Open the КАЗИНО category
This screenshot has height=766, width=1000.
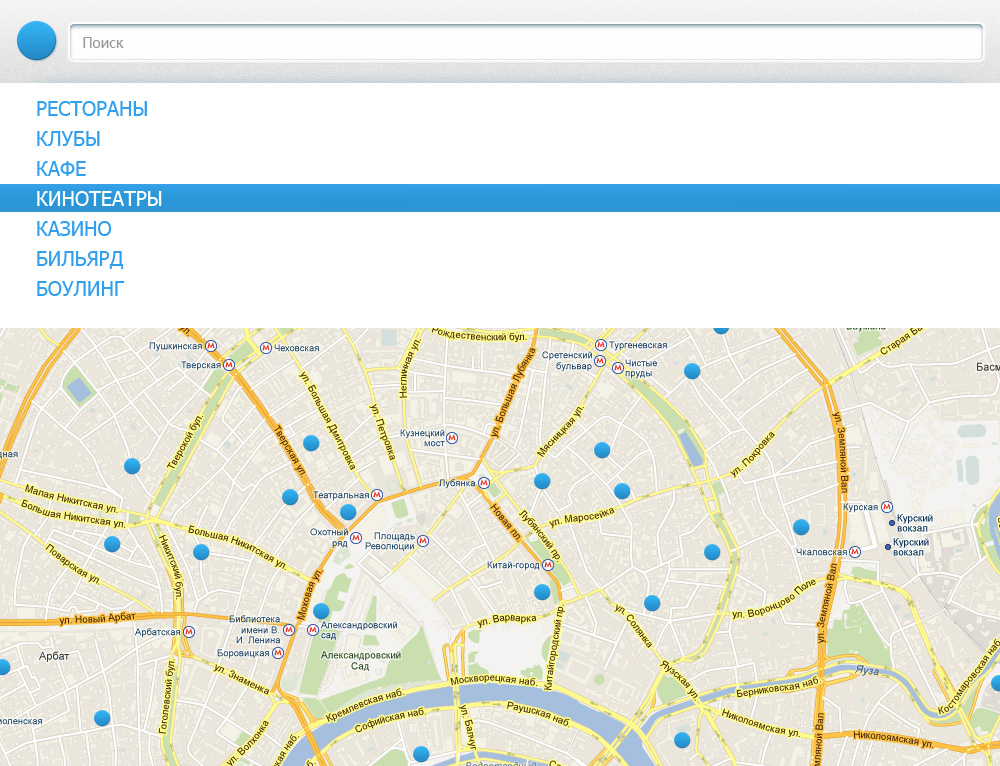pos(74,229)
